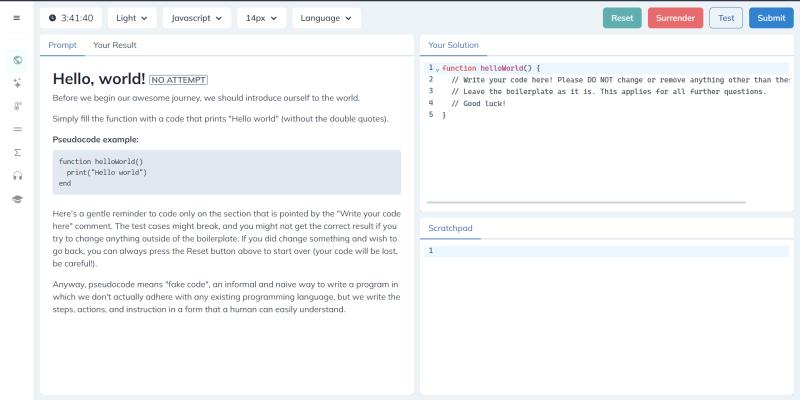
Task: Click the sparkles icon in sidebar
Action: (x=17, y=83)
